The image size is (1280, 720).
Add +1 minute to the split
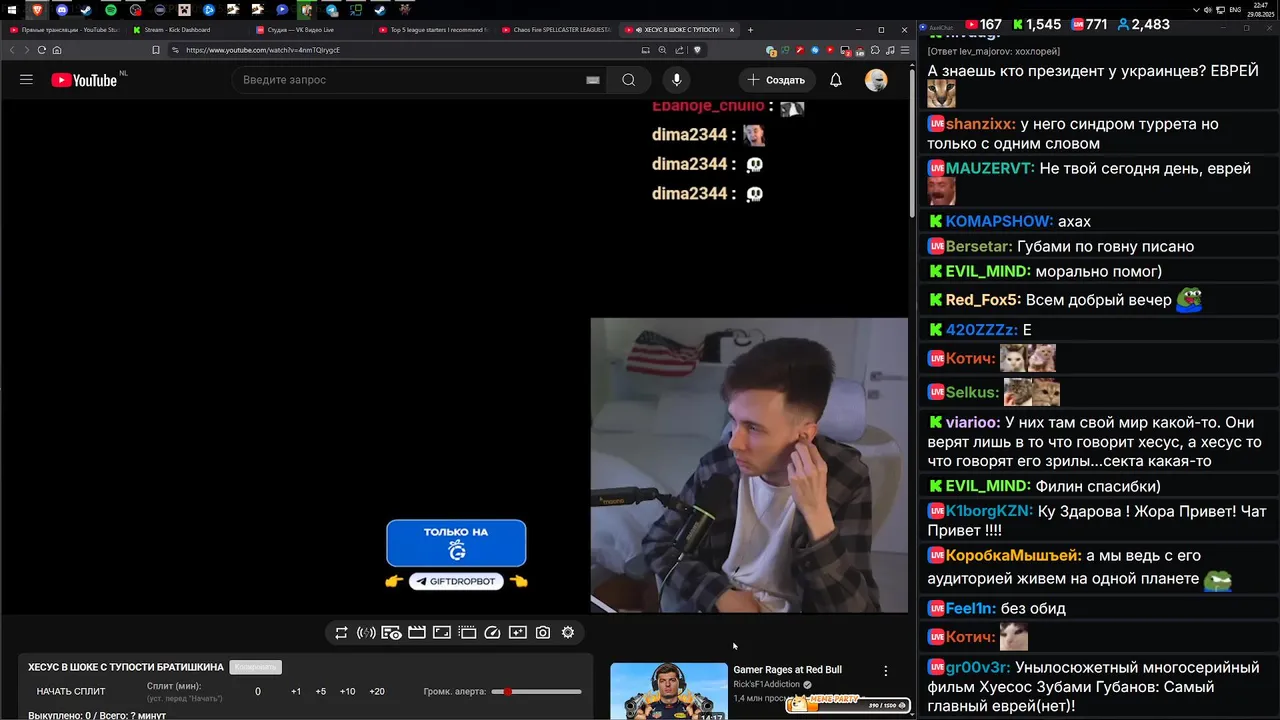coord(296,692)
